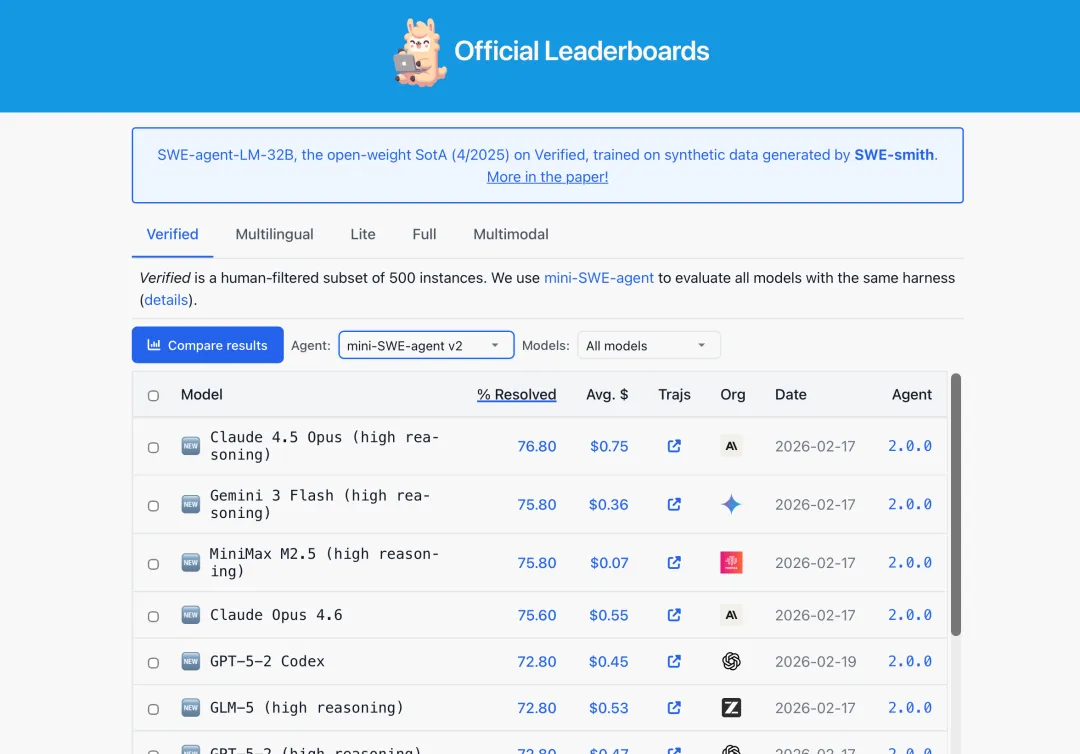Toggle the select-all checkbox in table header
Viewport: 1080px width, 754px height.
click(154, 396)
